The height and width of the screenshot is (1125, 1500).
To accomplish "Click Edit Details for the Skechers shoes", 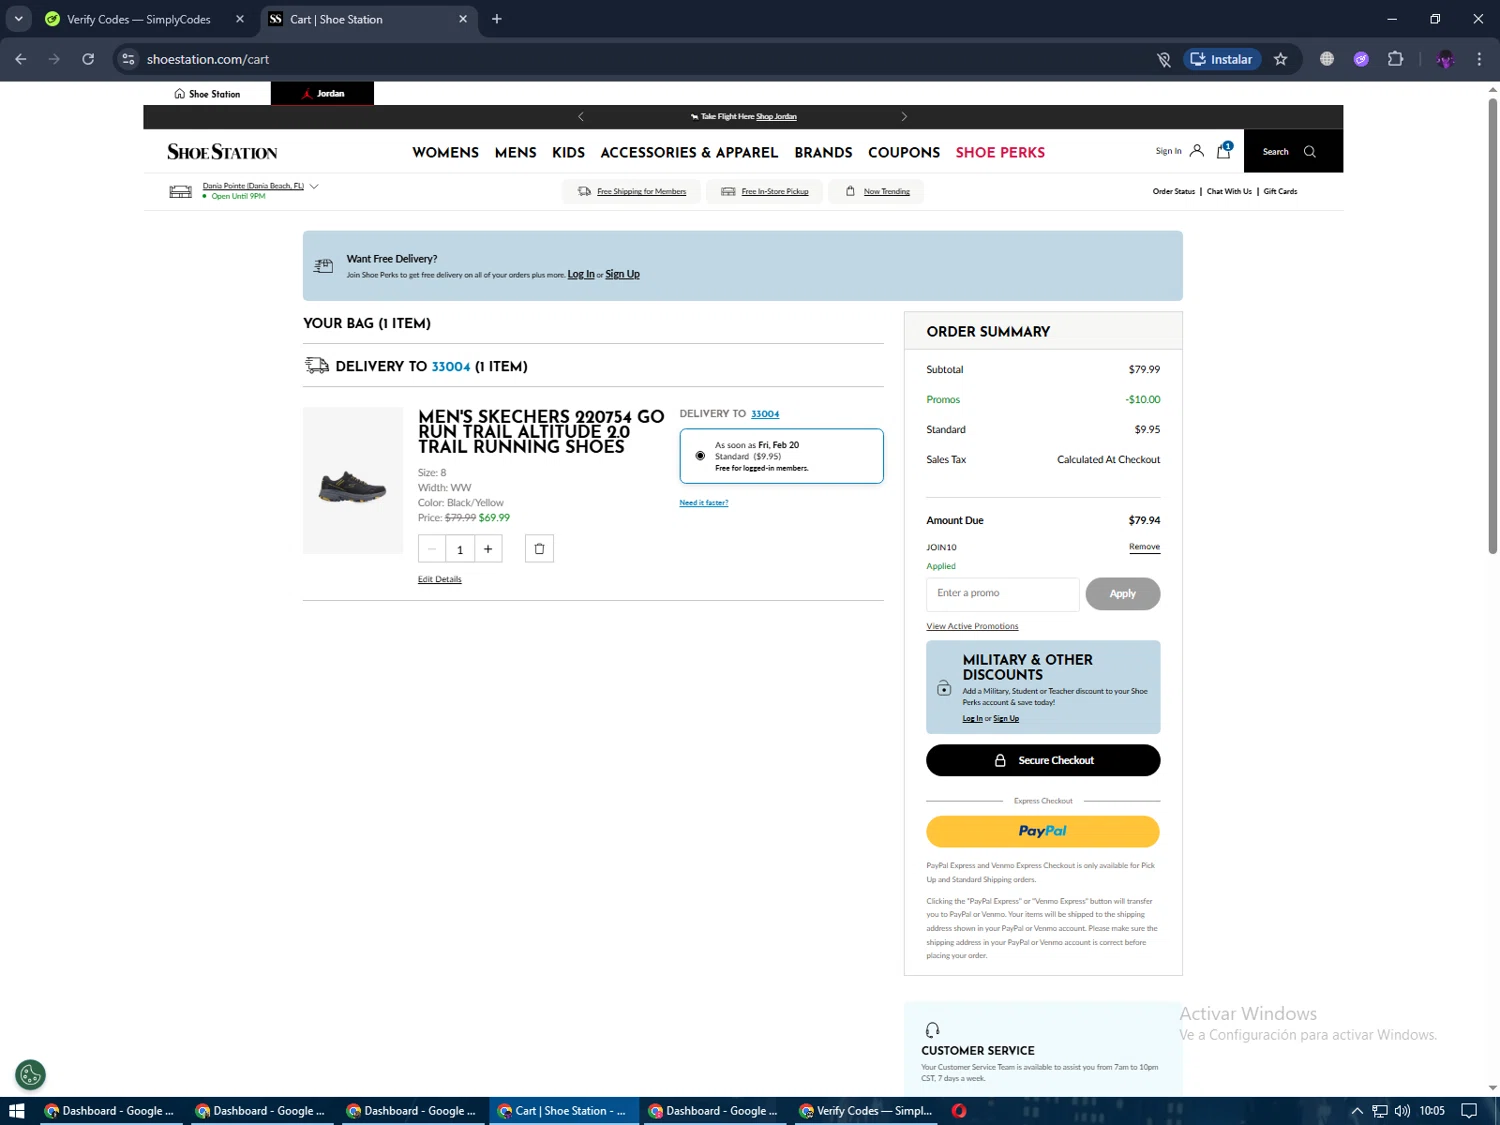I will point(440,579).
